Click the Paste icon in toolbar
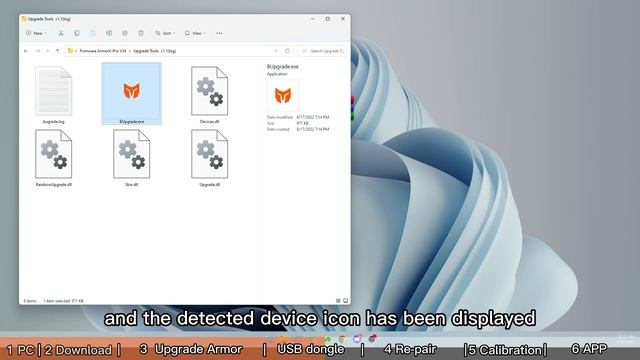This screenshot has height=360, width=640. tap(93, 33)
